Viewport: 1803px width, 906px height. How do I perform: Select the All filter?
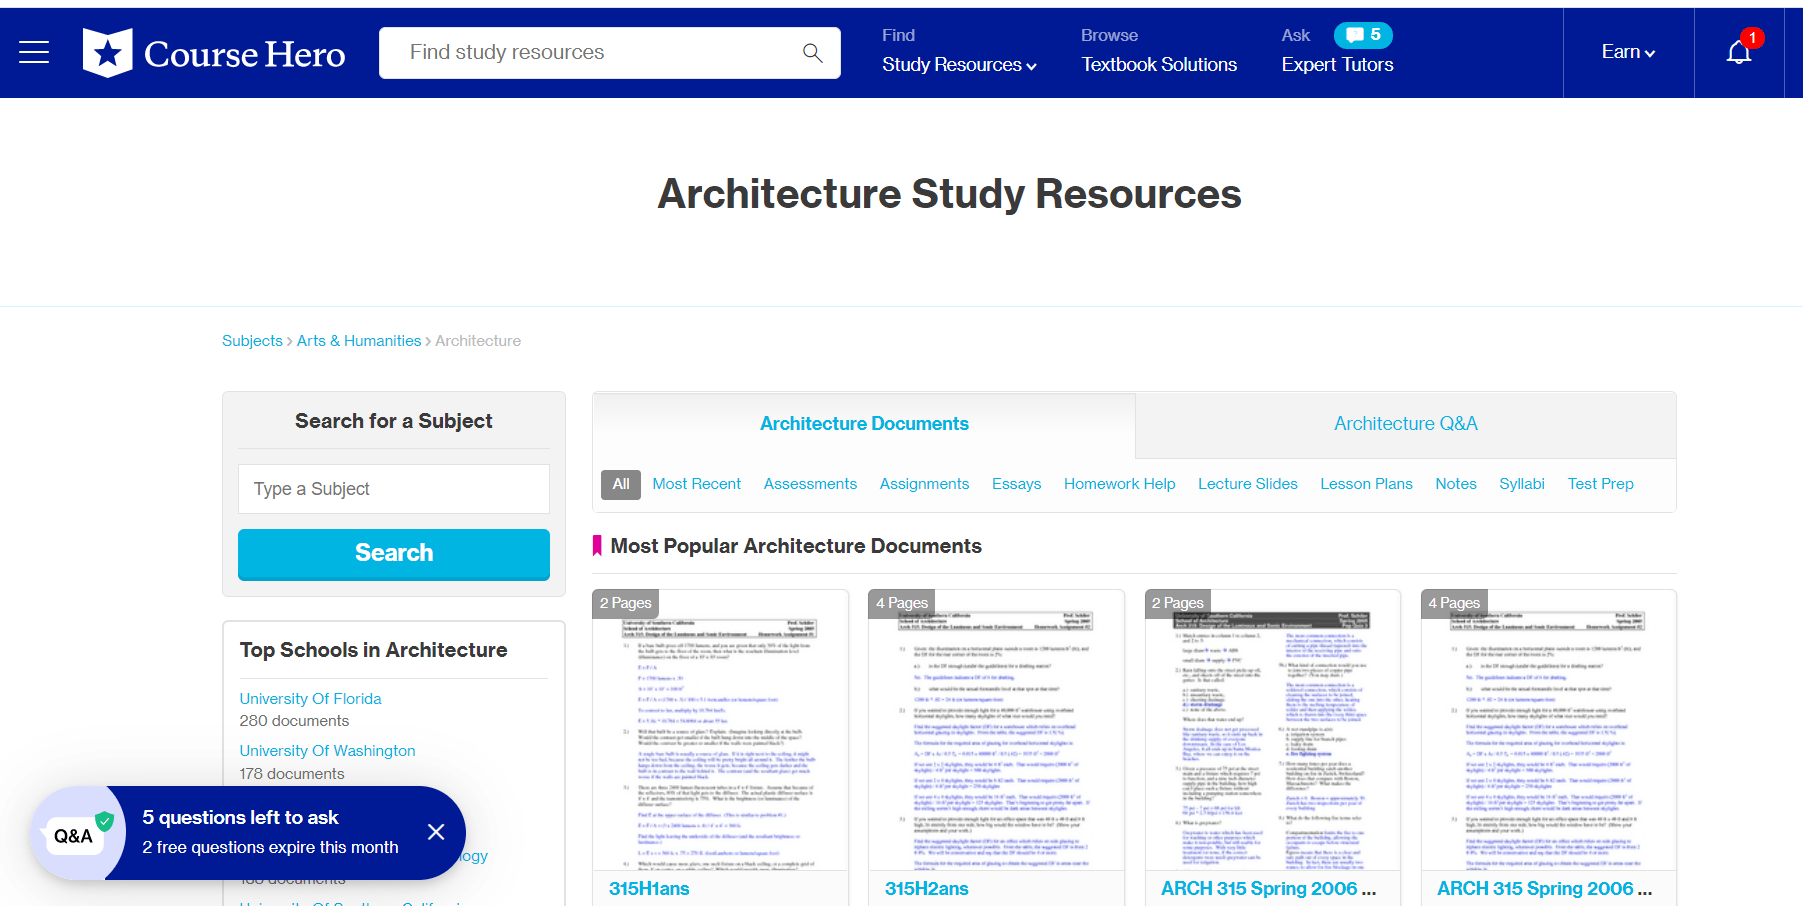coord(621,484)
